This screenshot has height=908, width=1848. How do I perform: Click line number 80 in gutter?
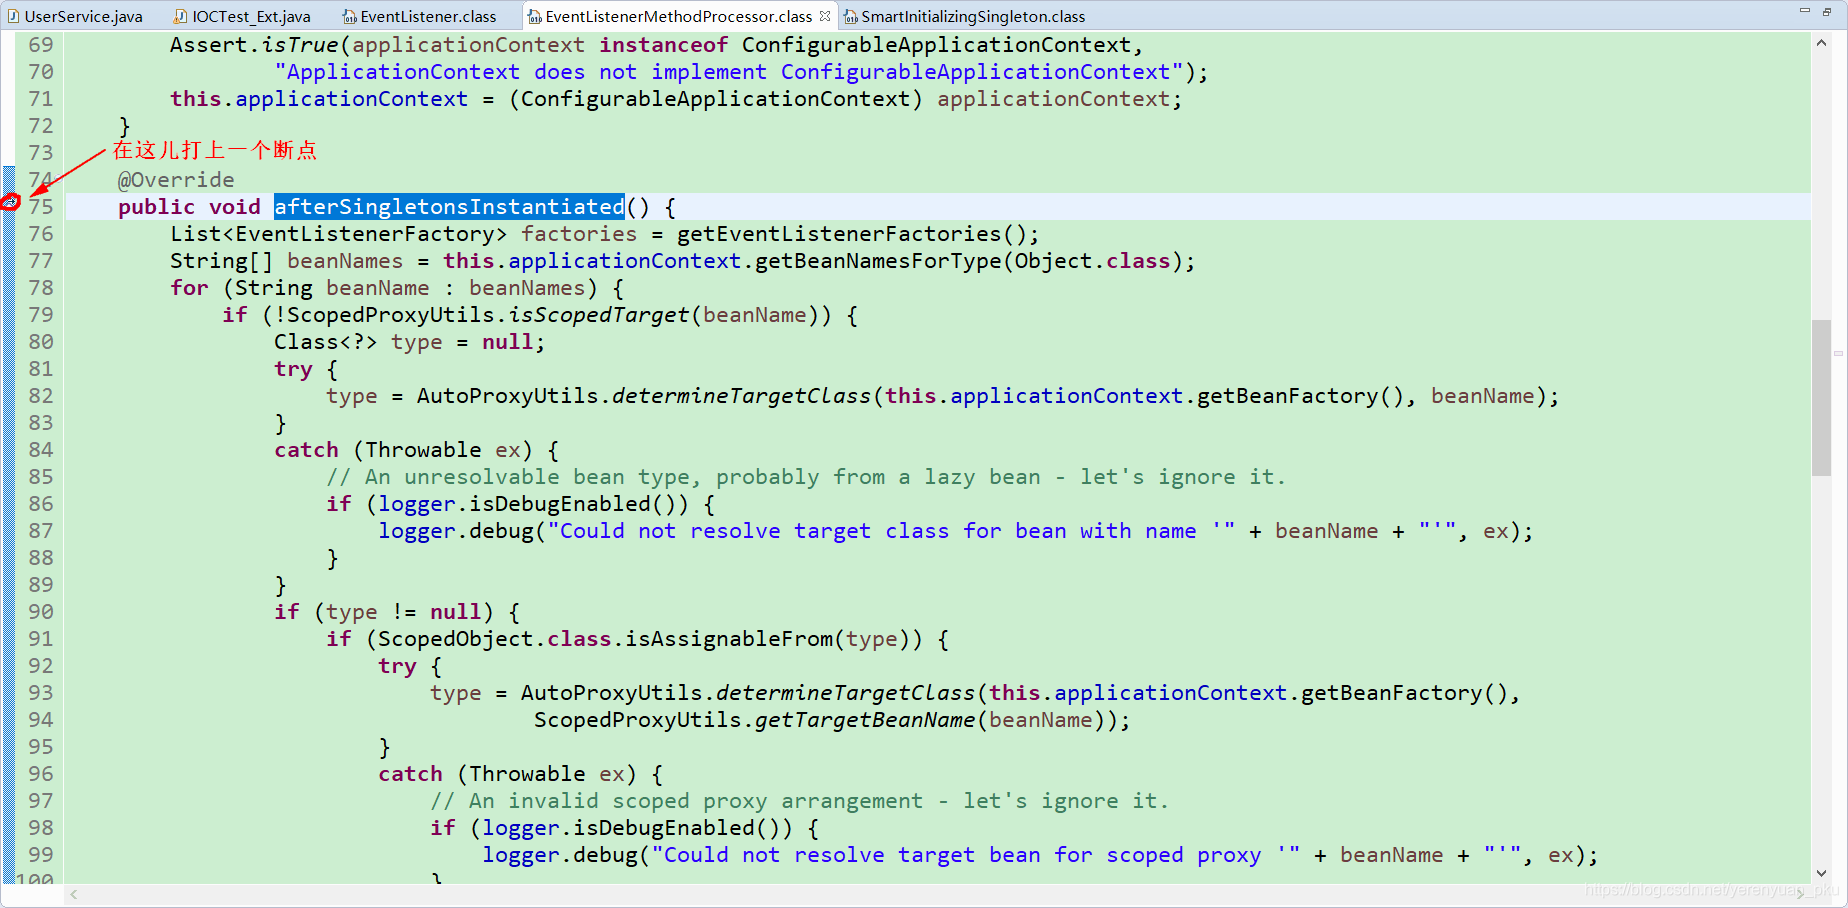pyautogui.click(x=41, y=342)
